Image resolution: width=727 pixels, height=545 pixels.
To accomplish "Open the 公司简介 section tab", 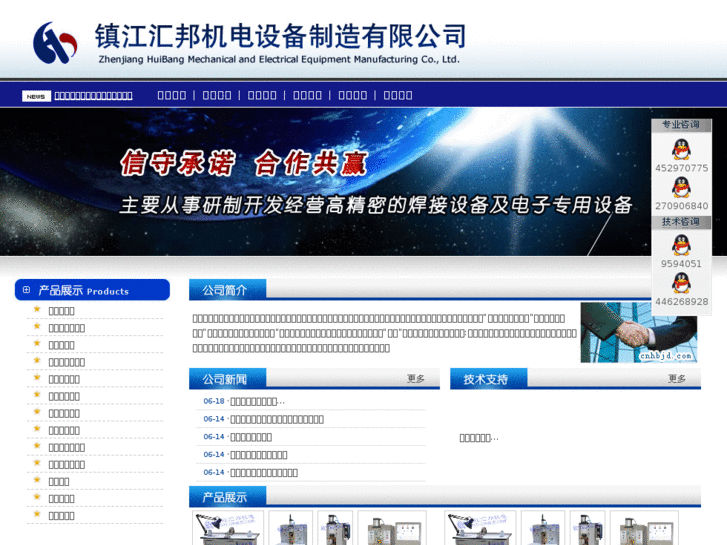I will pyautogui.click(x=227, y=290).
